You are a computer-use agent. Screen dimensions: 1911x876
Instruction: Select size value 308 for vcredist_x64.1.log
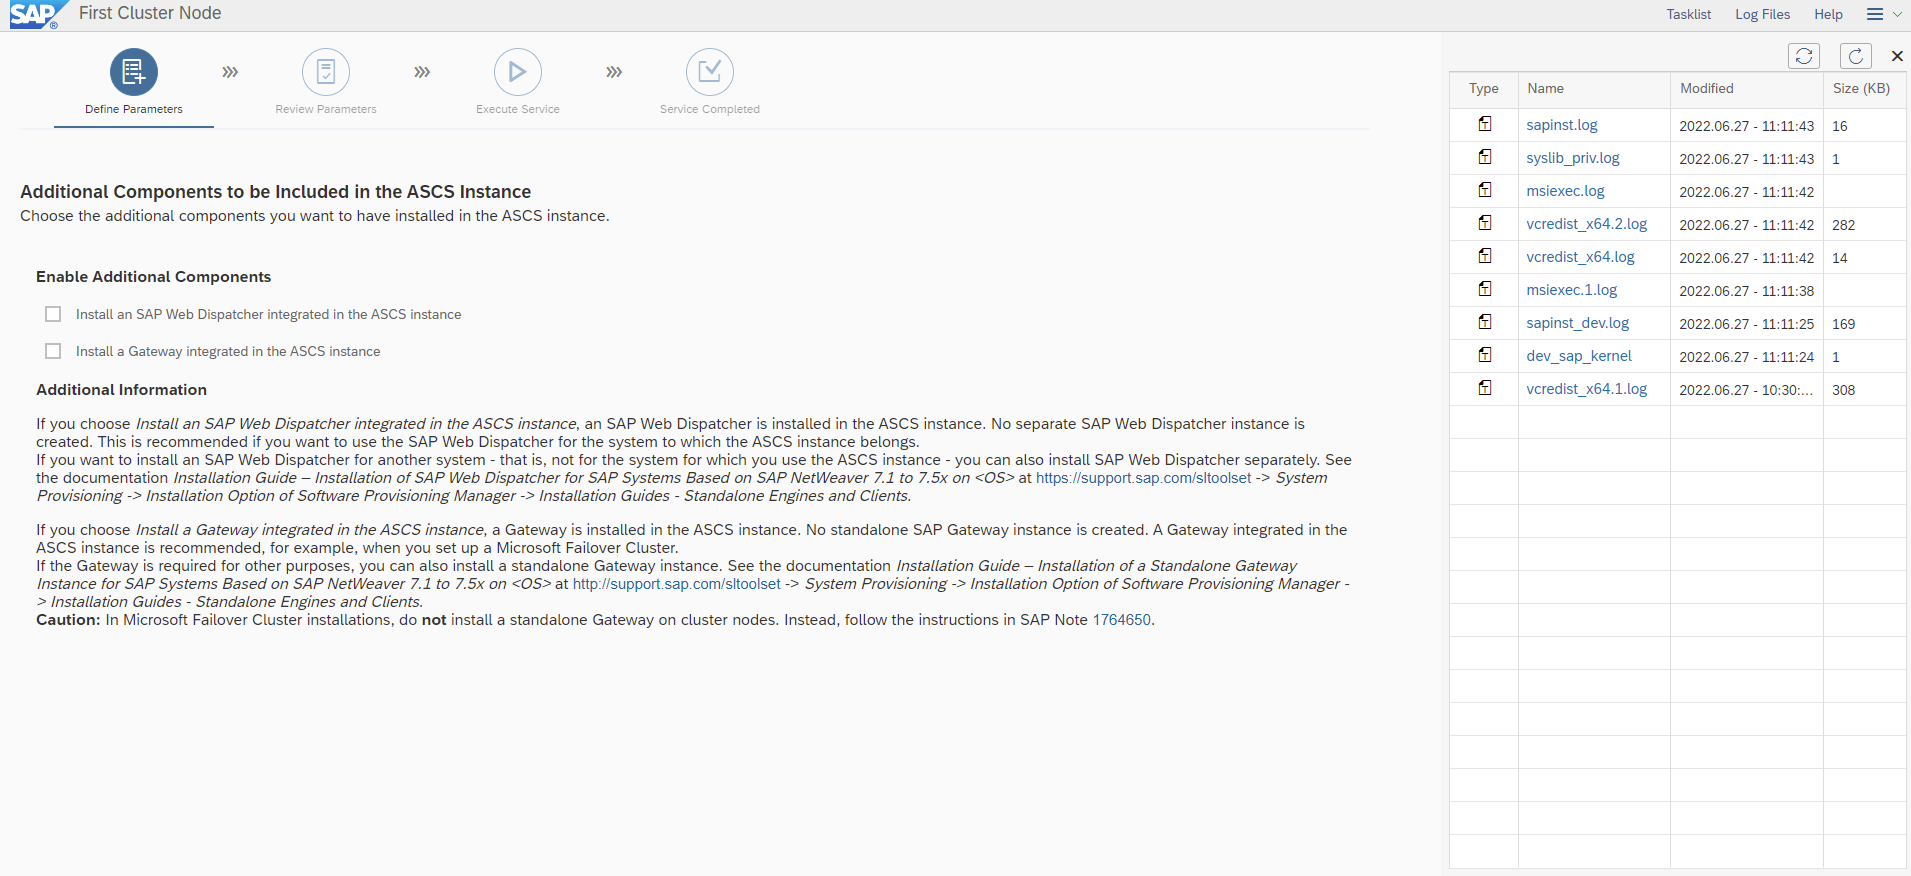pyautogui.click(x=1843, y=390)
